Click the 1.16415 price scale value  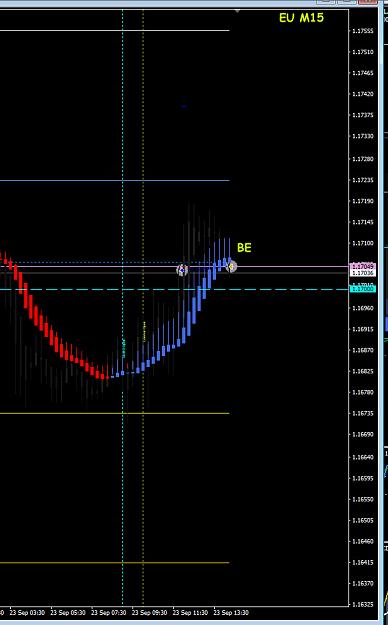363,562
